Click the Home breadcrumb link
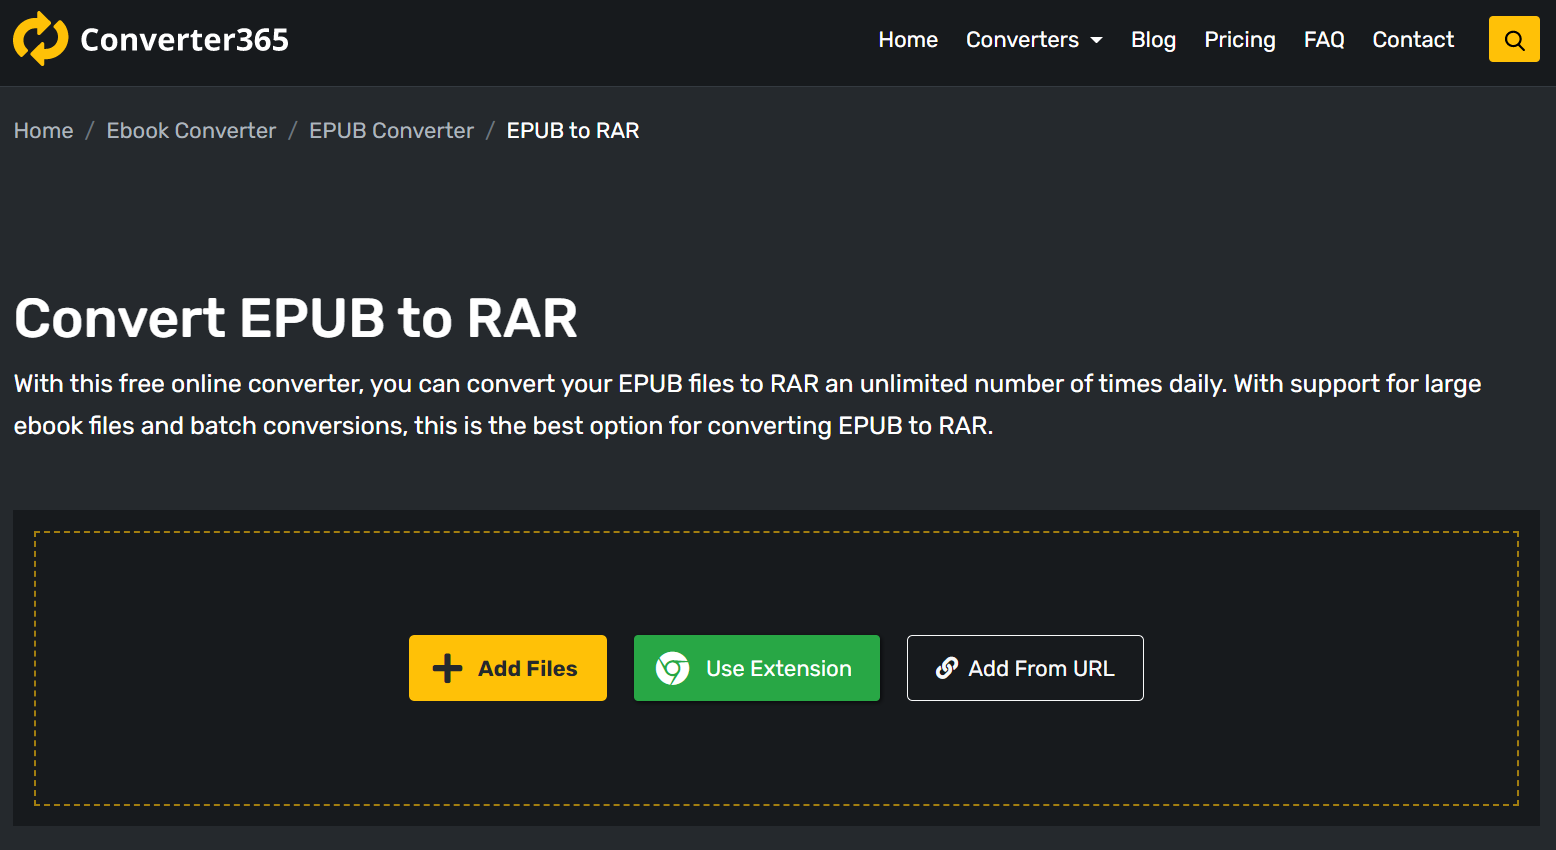1556x850 pixels. pos(44,131)
